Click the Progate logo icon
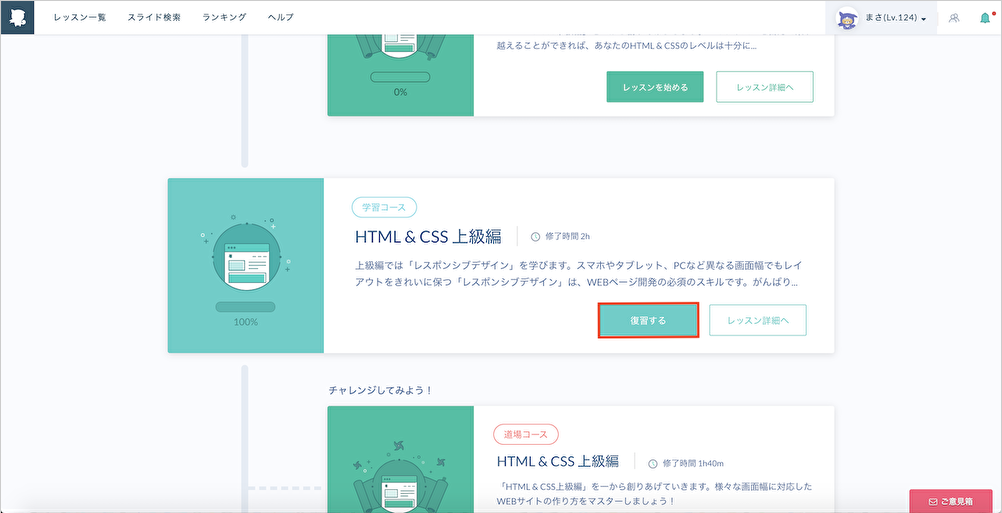 tap(17, 17)
